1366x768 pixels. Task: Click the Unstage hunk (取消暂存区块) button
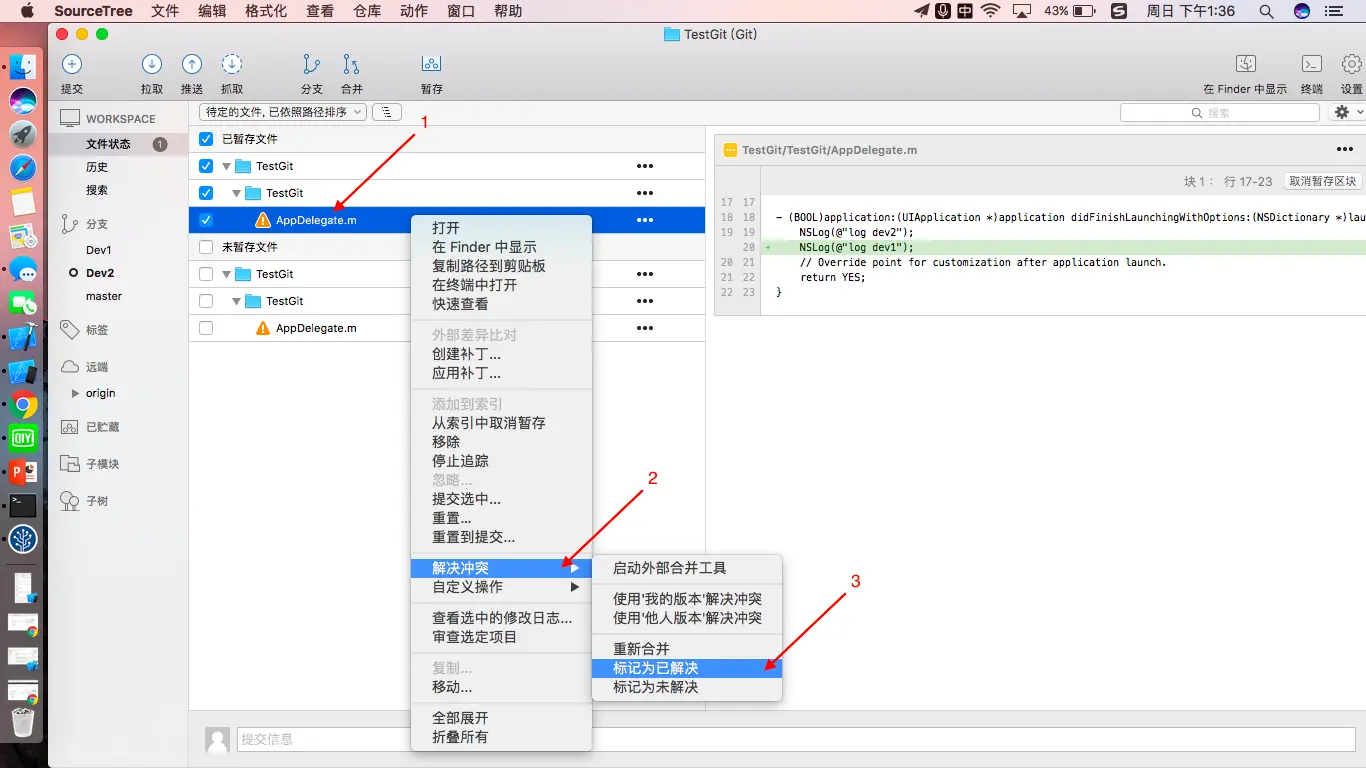pos(1322,181)
